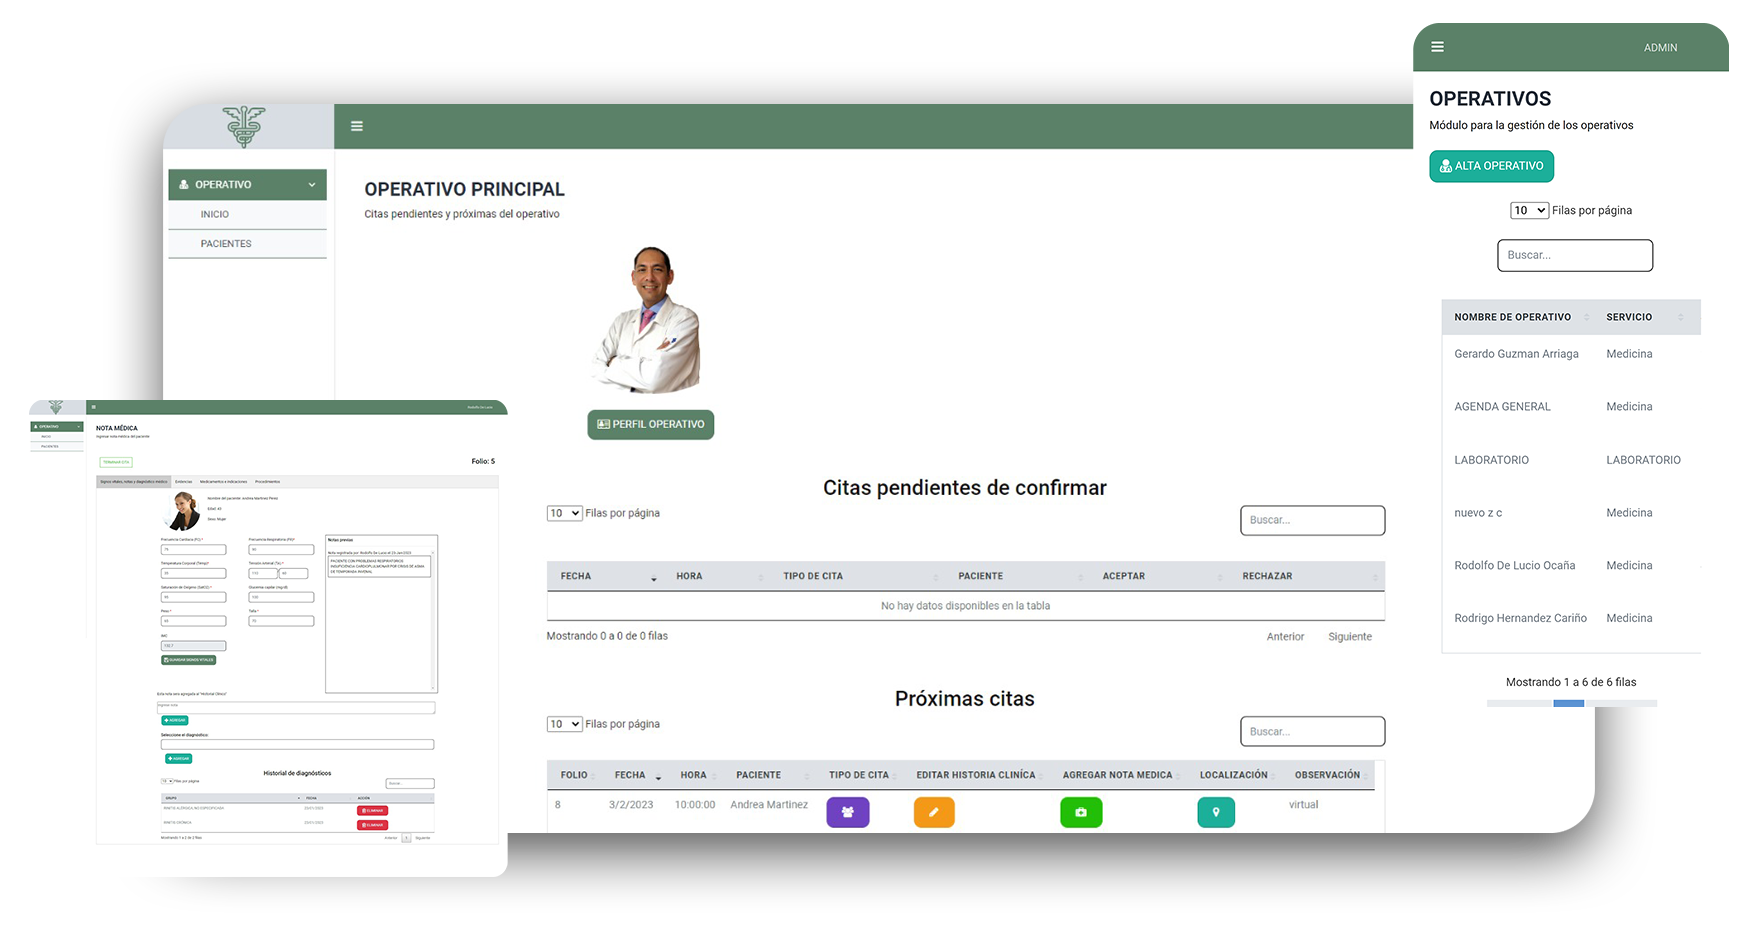
Task: Click the orange edit clinical history icon
Action: tap(933, 812)
